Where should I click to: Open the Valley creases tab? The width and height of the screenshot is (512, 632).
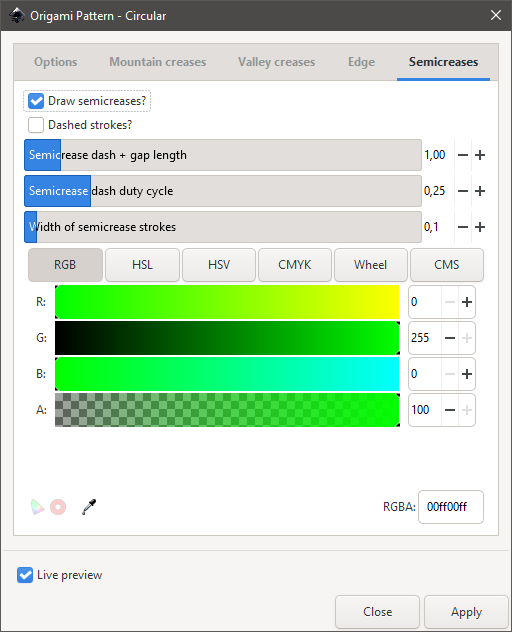click(x=277, y=62)
